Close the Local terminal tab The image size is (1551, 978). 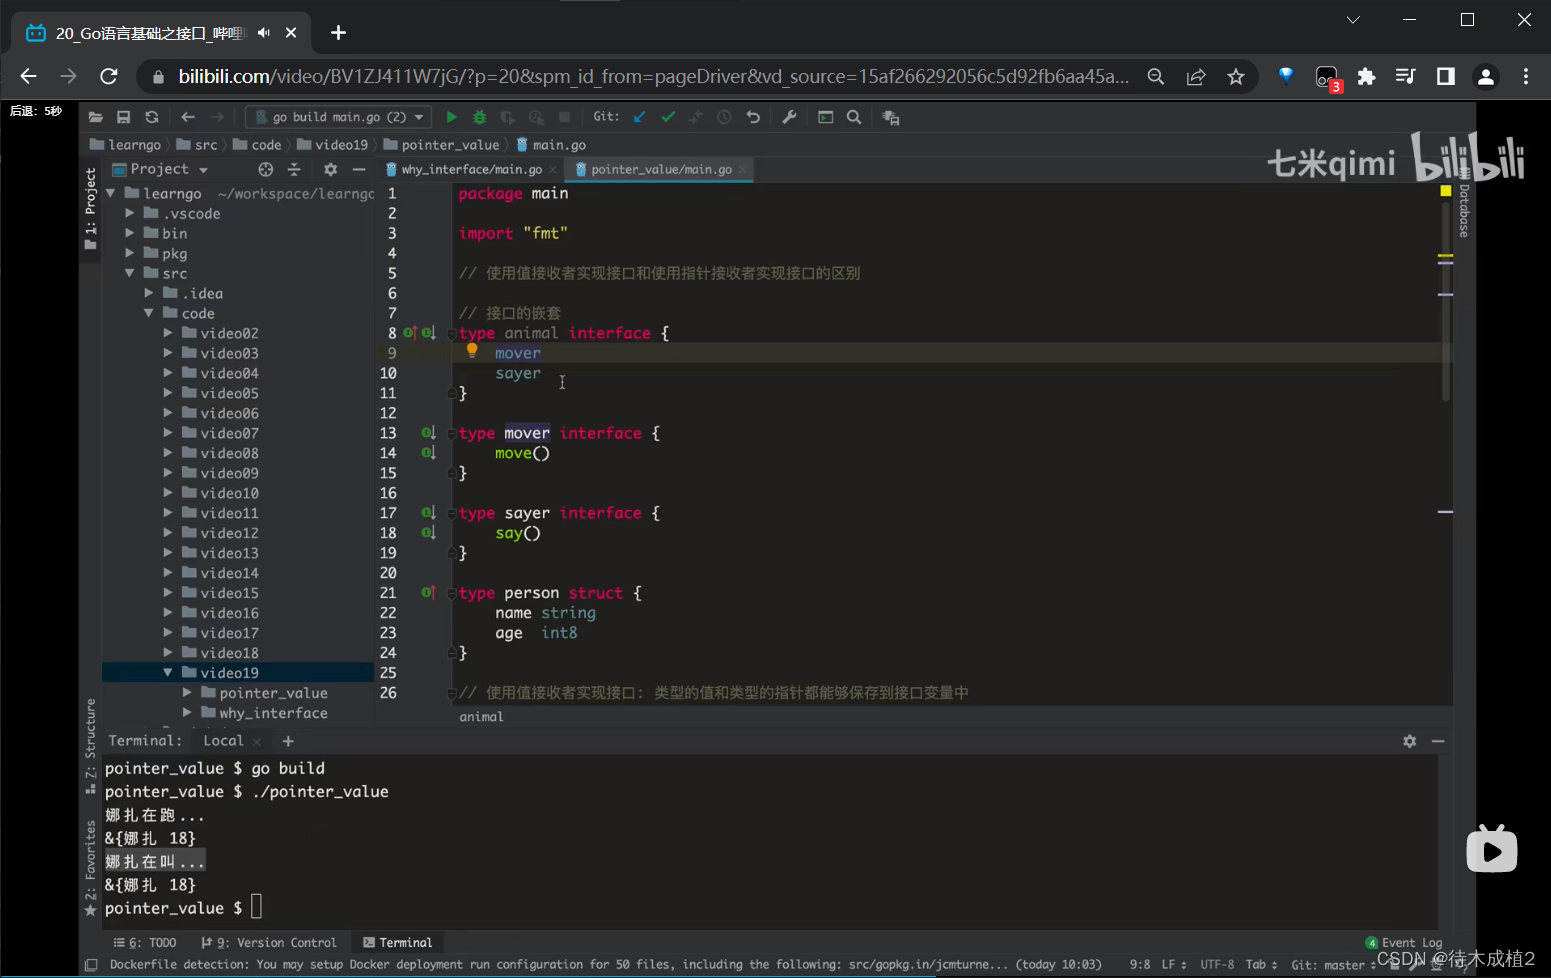(x=256, y=741)
